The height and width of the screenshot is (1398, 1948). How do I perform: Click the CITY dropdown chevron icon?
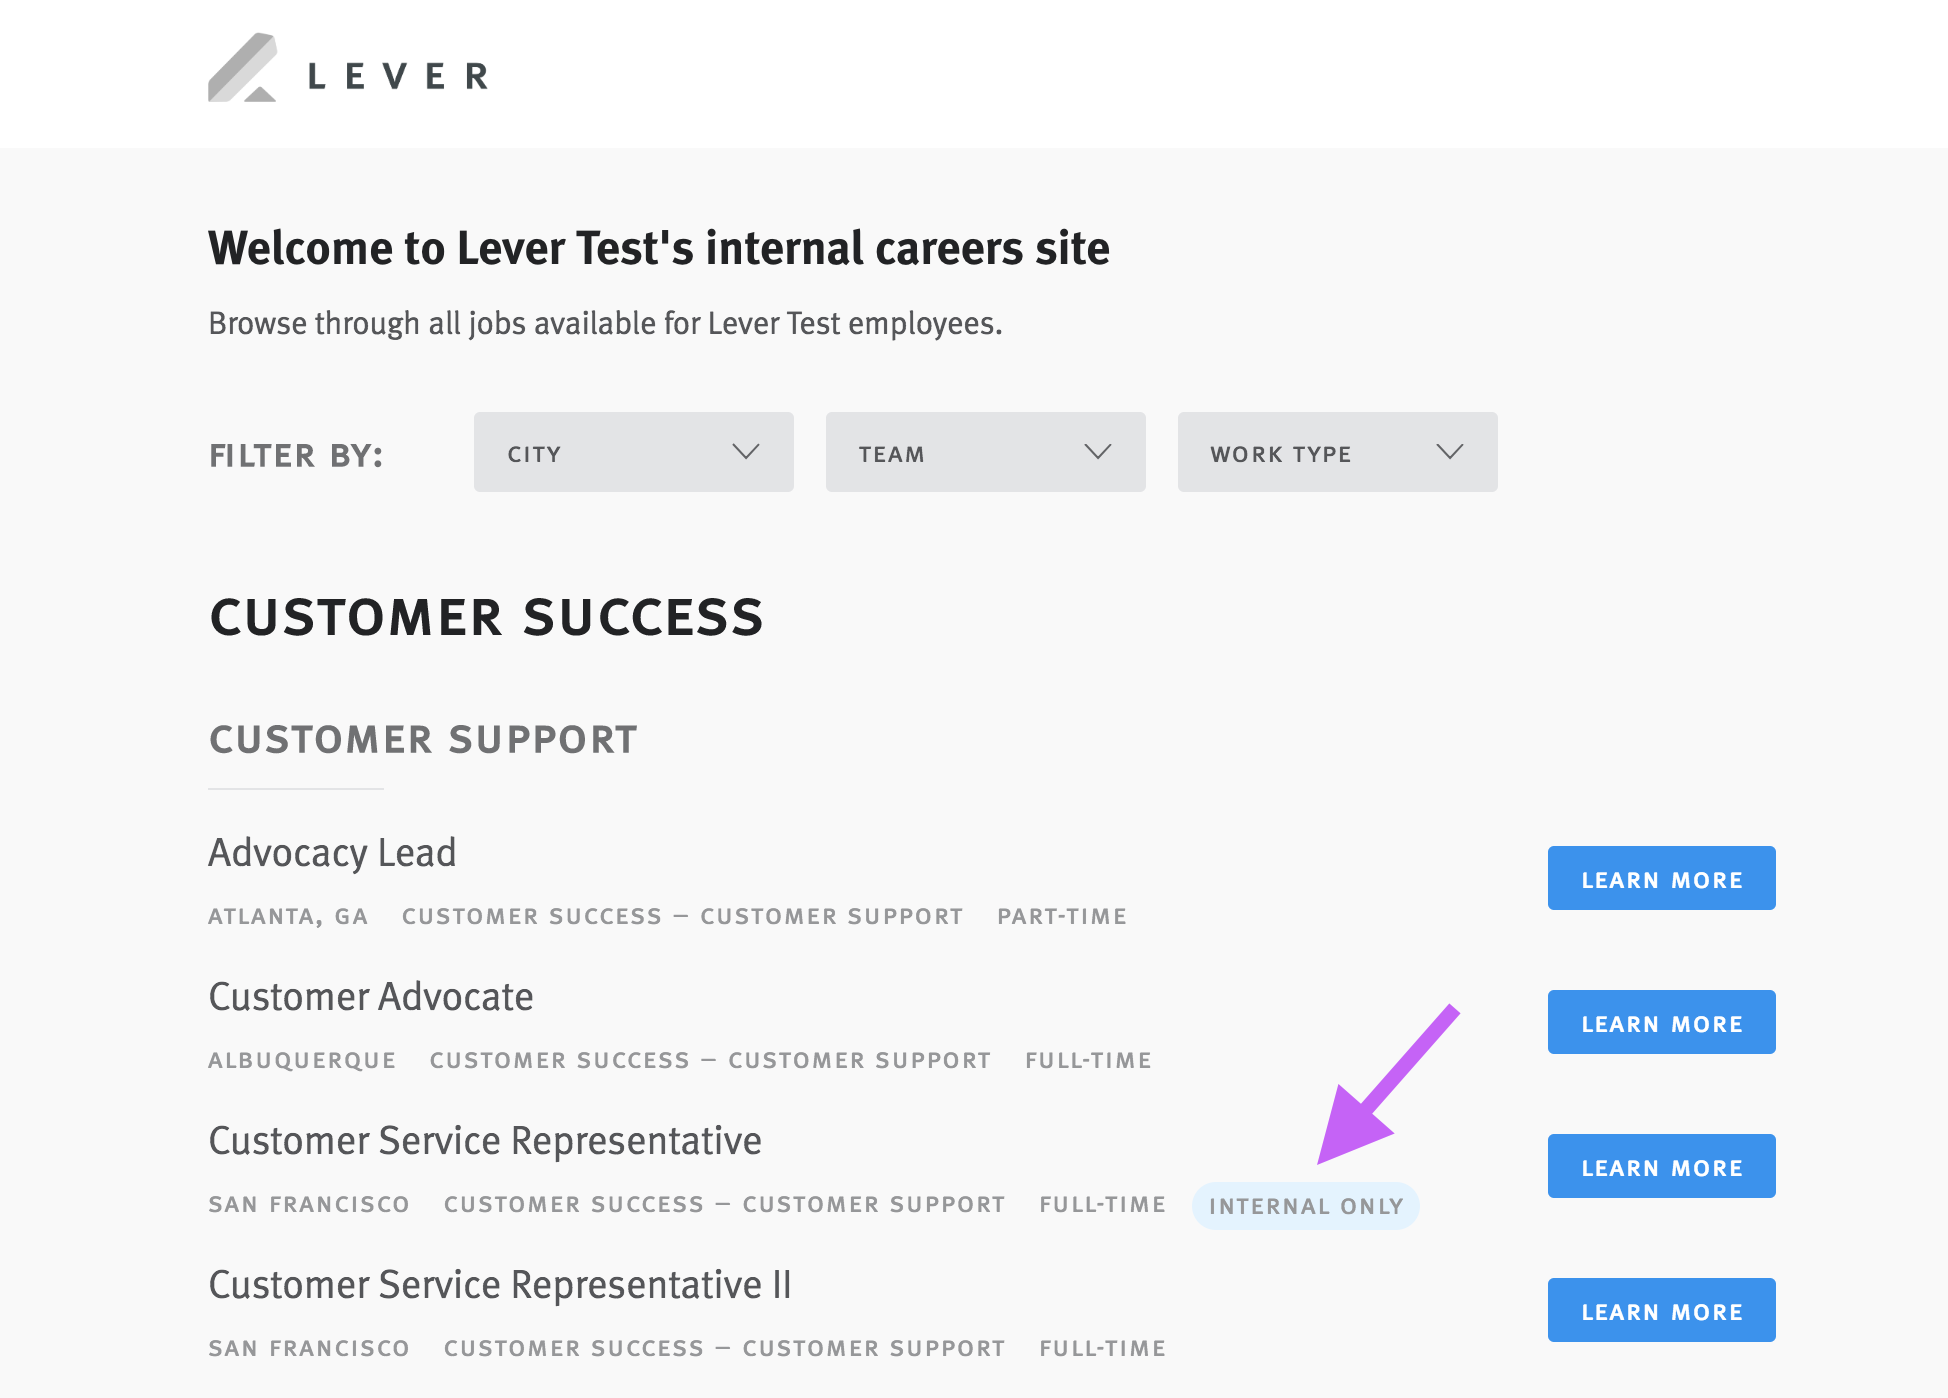(x=746, y=452)
